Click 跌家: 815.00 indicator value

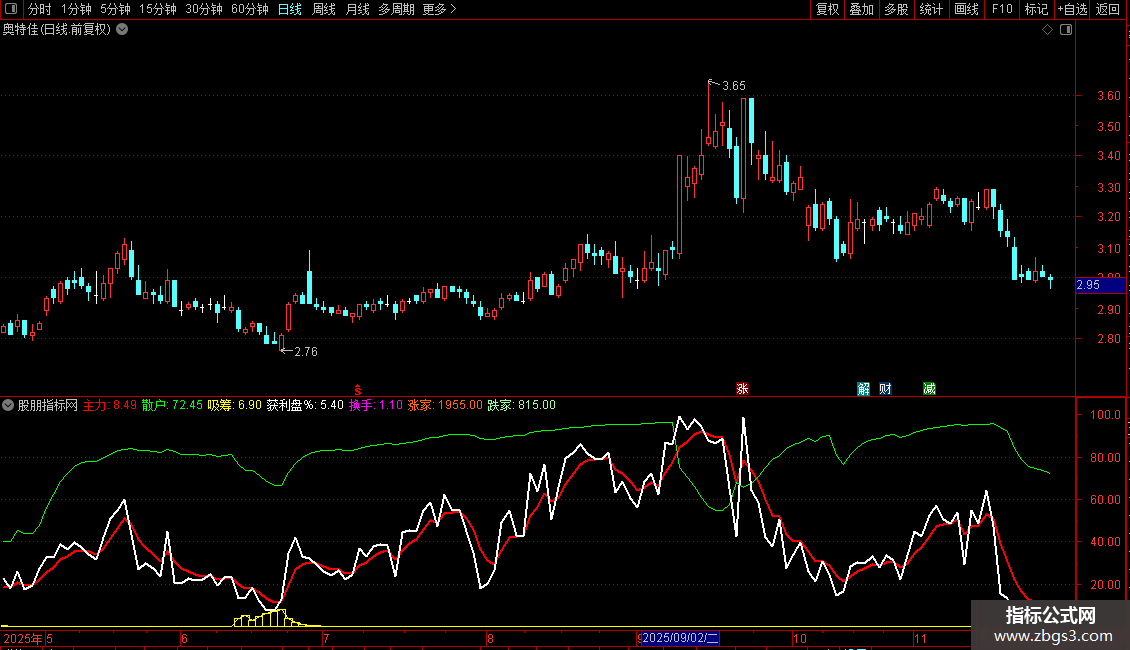522,405
